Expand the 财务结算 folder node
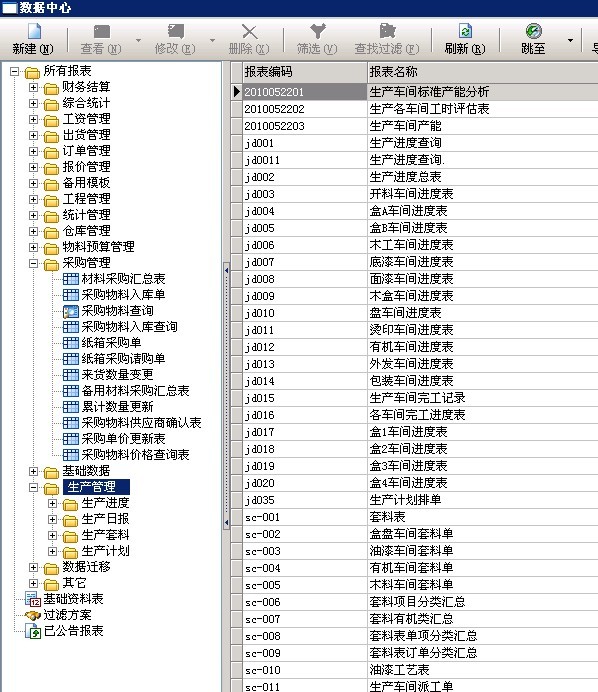The image size is (598, 692). tap(34, 87)
